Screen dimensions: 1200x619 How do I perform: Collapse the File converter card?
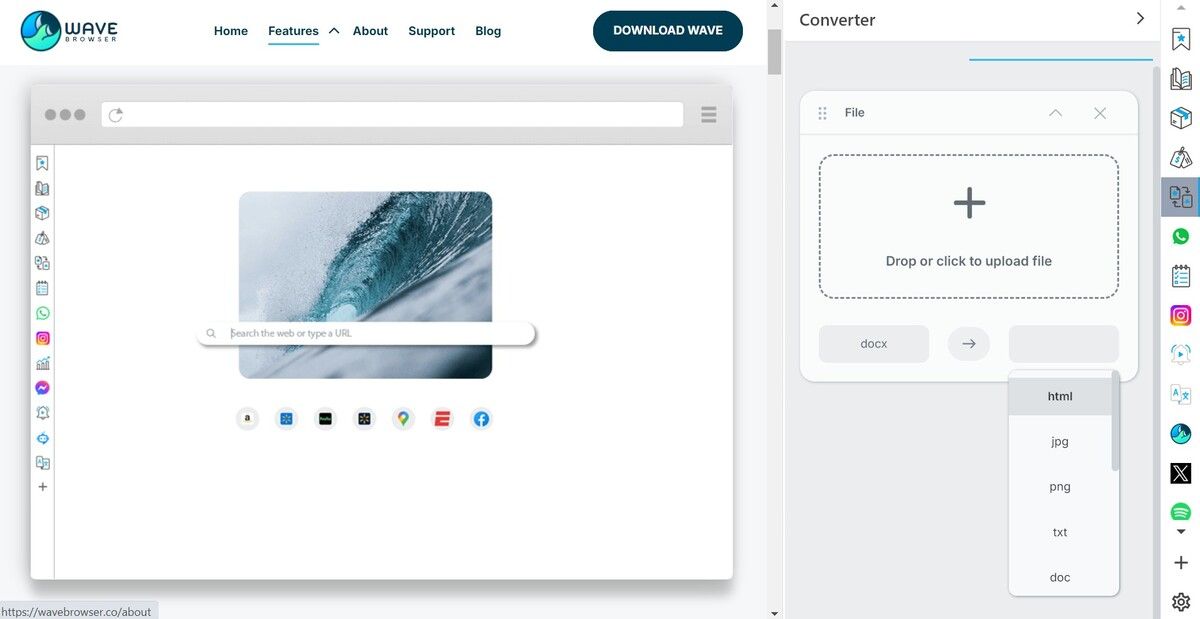[1055, 113]
